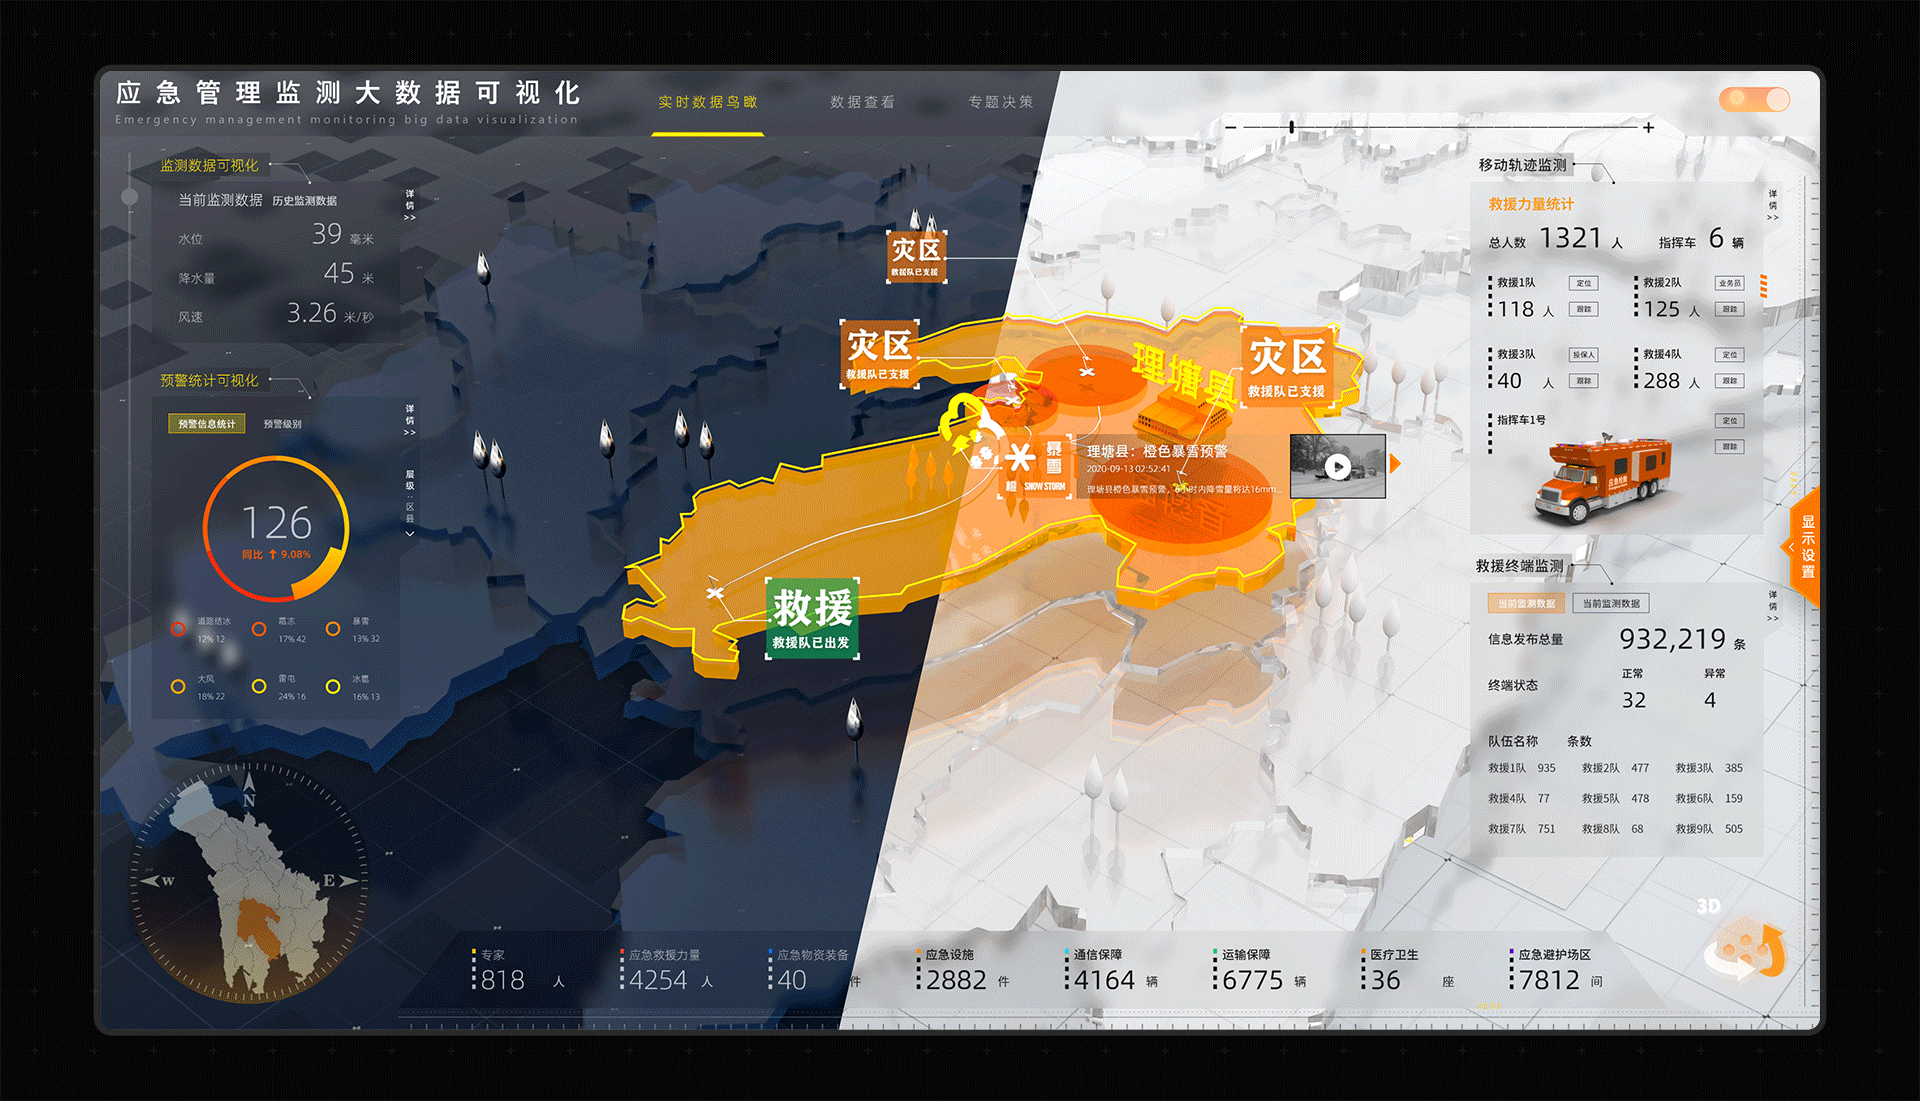Click the green 救援 rescue marker
1920x1101 pixels.
point(812,617)
